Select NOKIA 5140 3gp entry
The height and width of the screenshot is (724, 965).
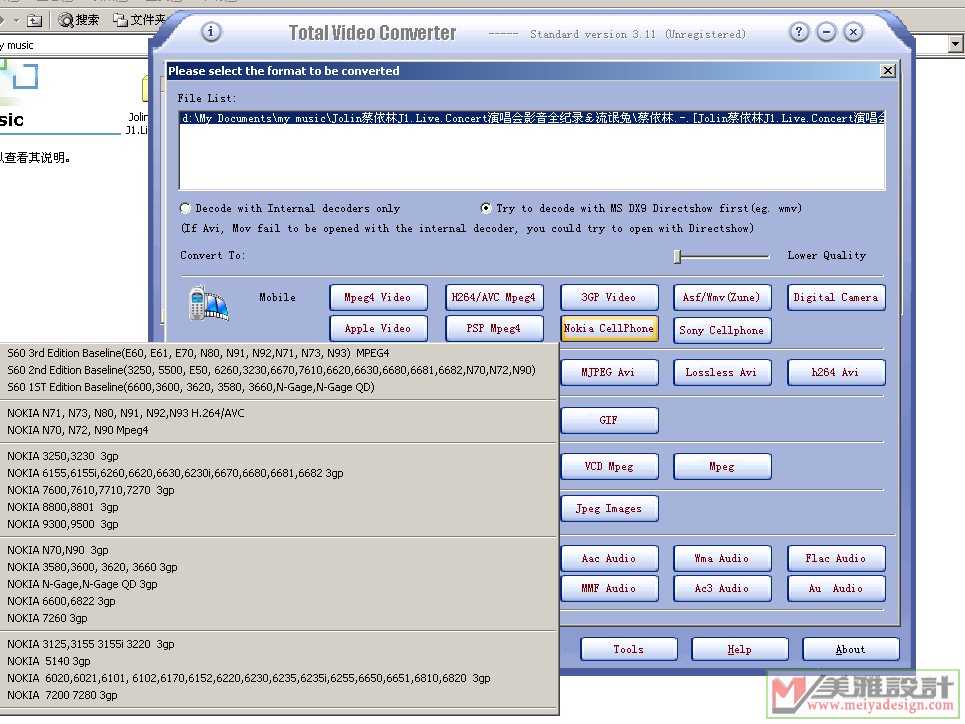[279, 661]
